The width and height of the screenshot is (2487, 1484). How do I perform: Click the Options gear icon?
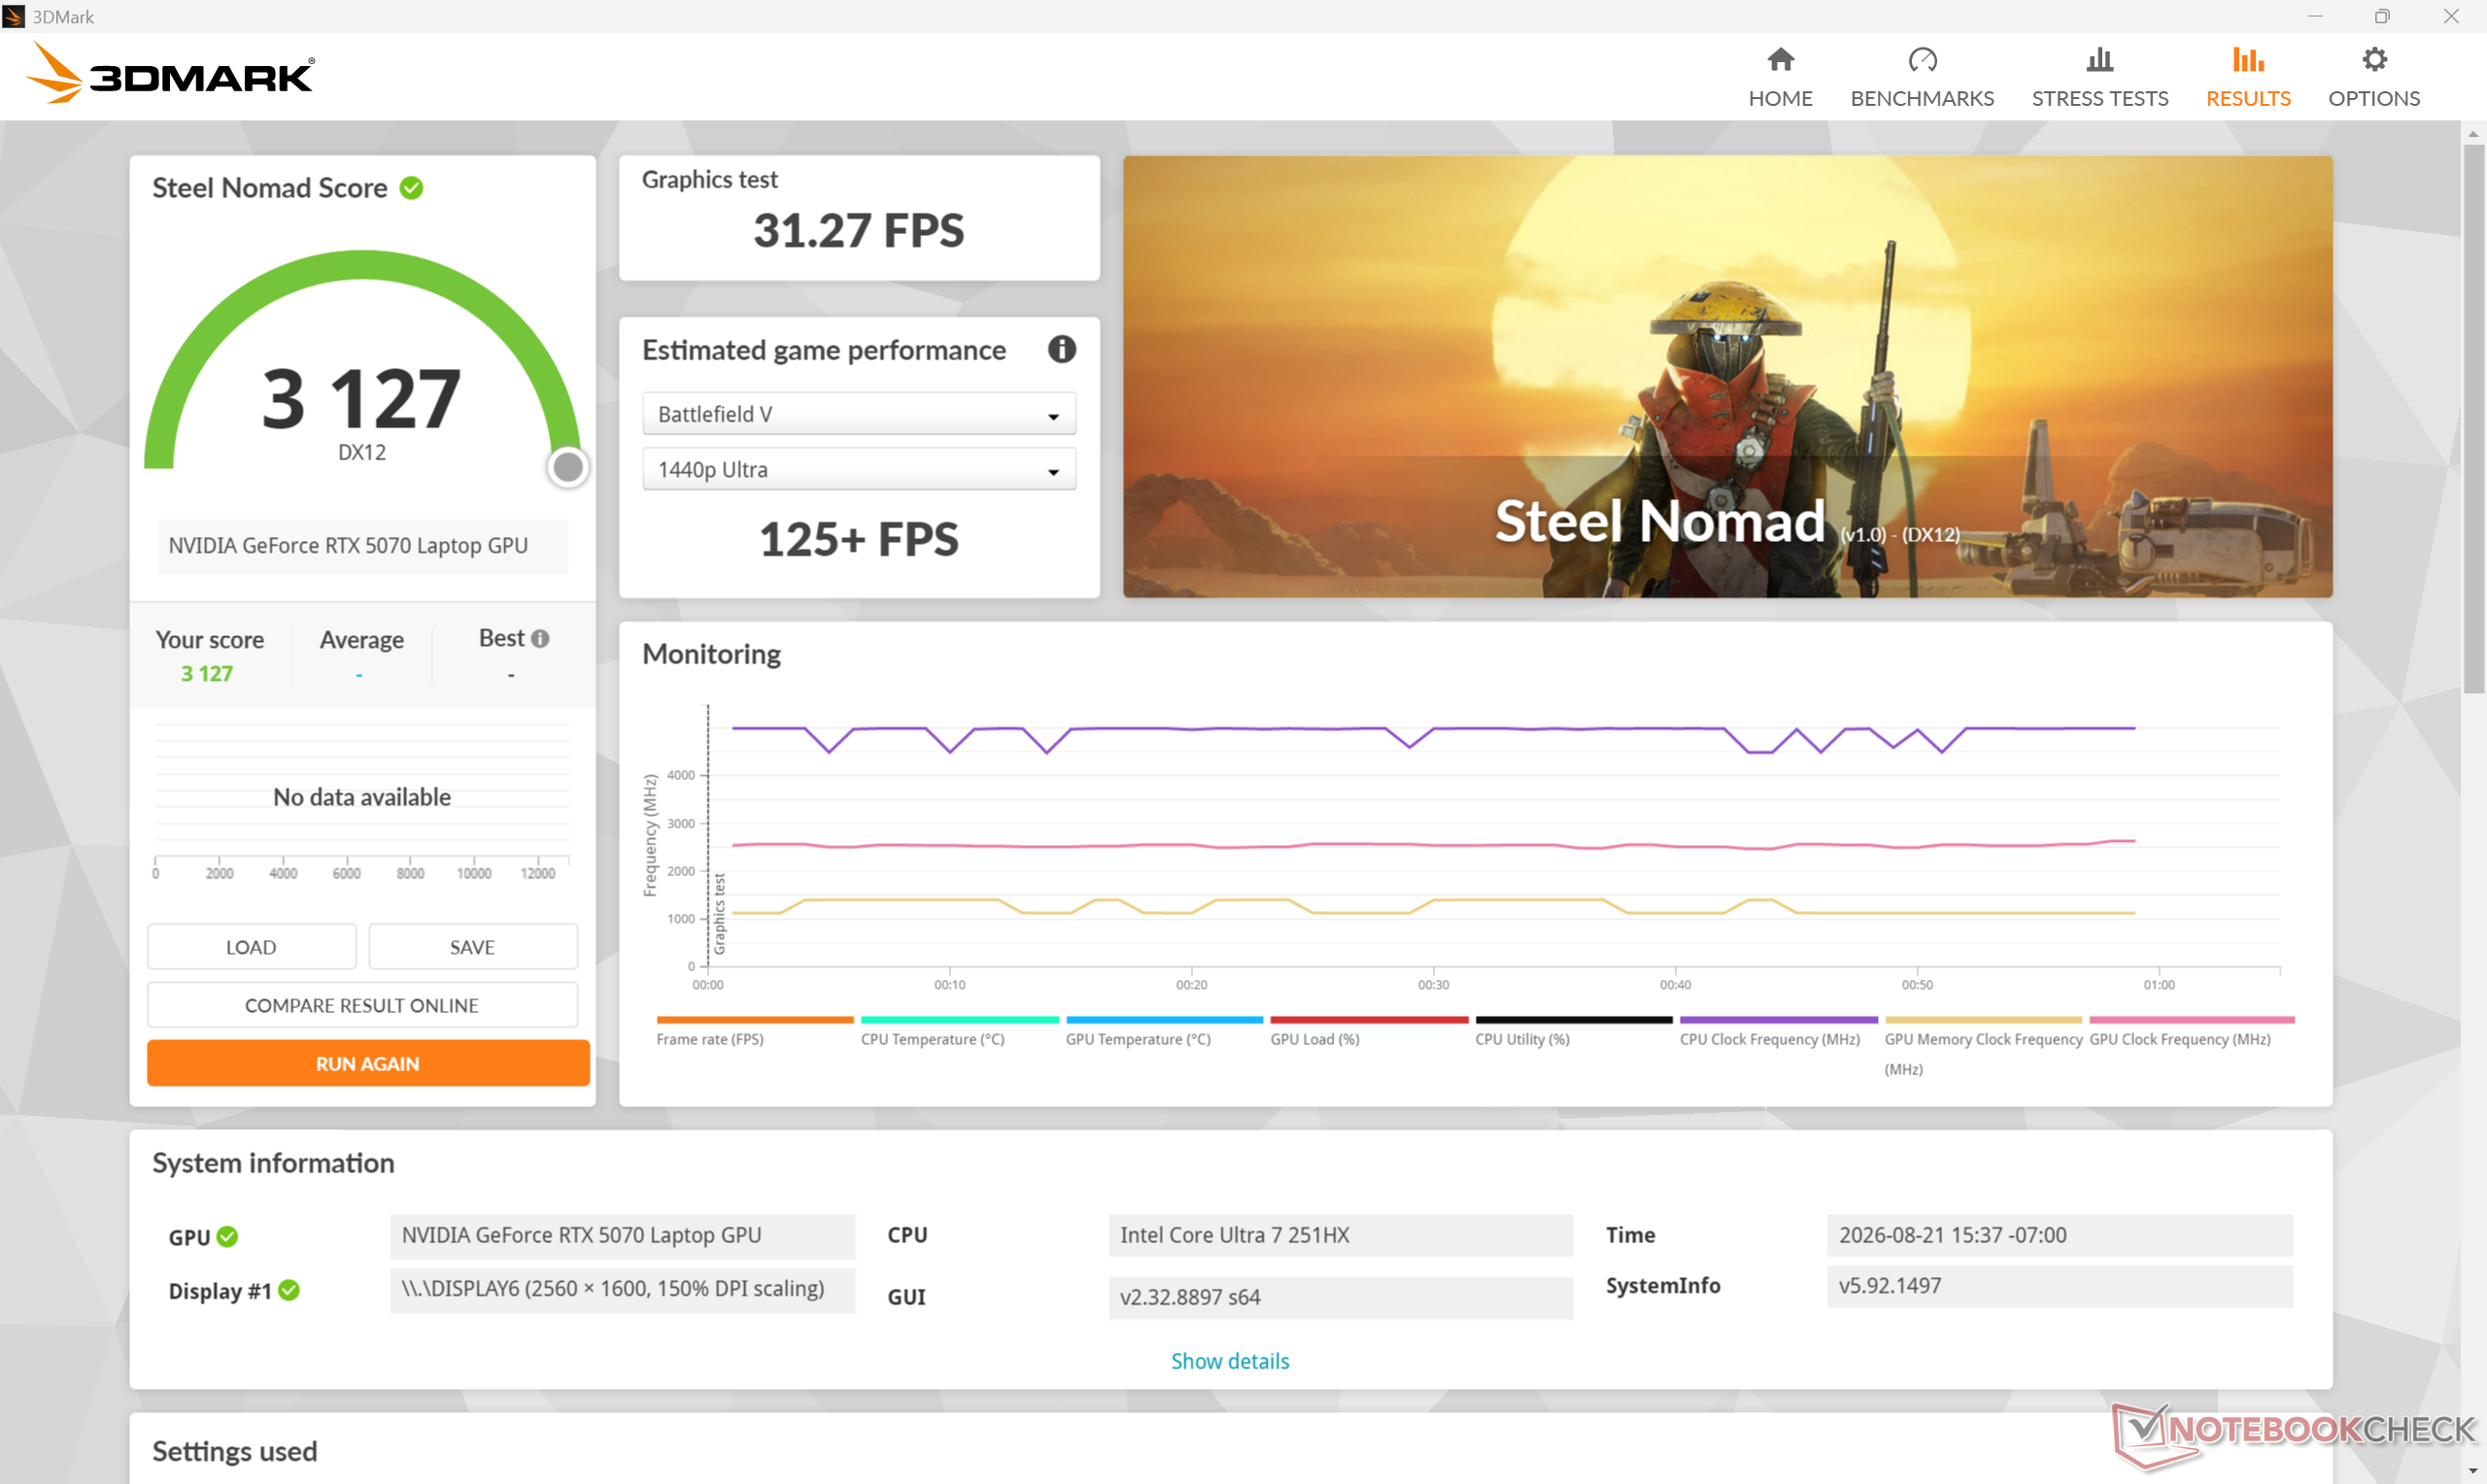click(2374, 60)
